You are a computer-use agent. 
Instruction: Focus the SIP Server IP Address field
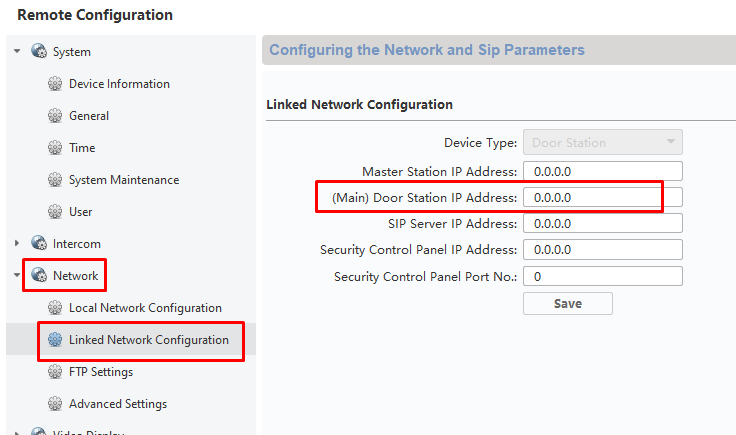pyautogui.click(x=603, y=223)
